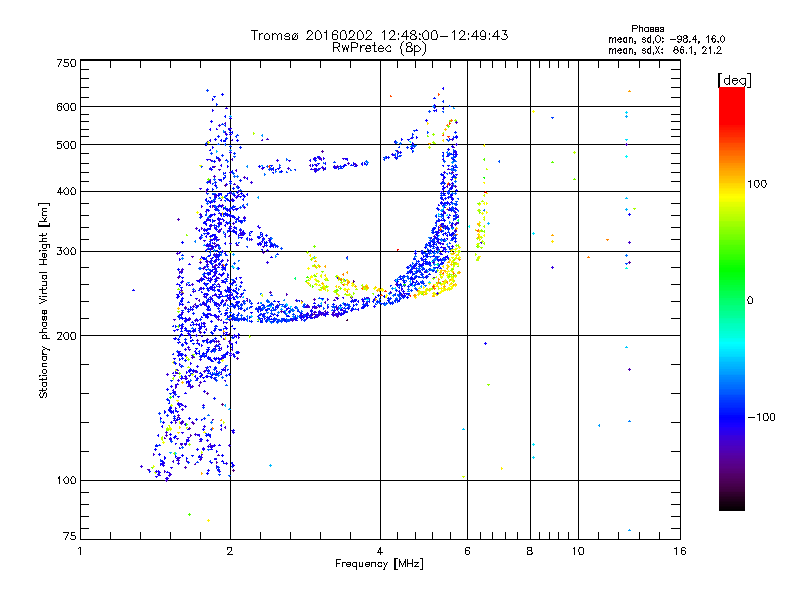Click the y-axis tick label '600'

point(66,107)
